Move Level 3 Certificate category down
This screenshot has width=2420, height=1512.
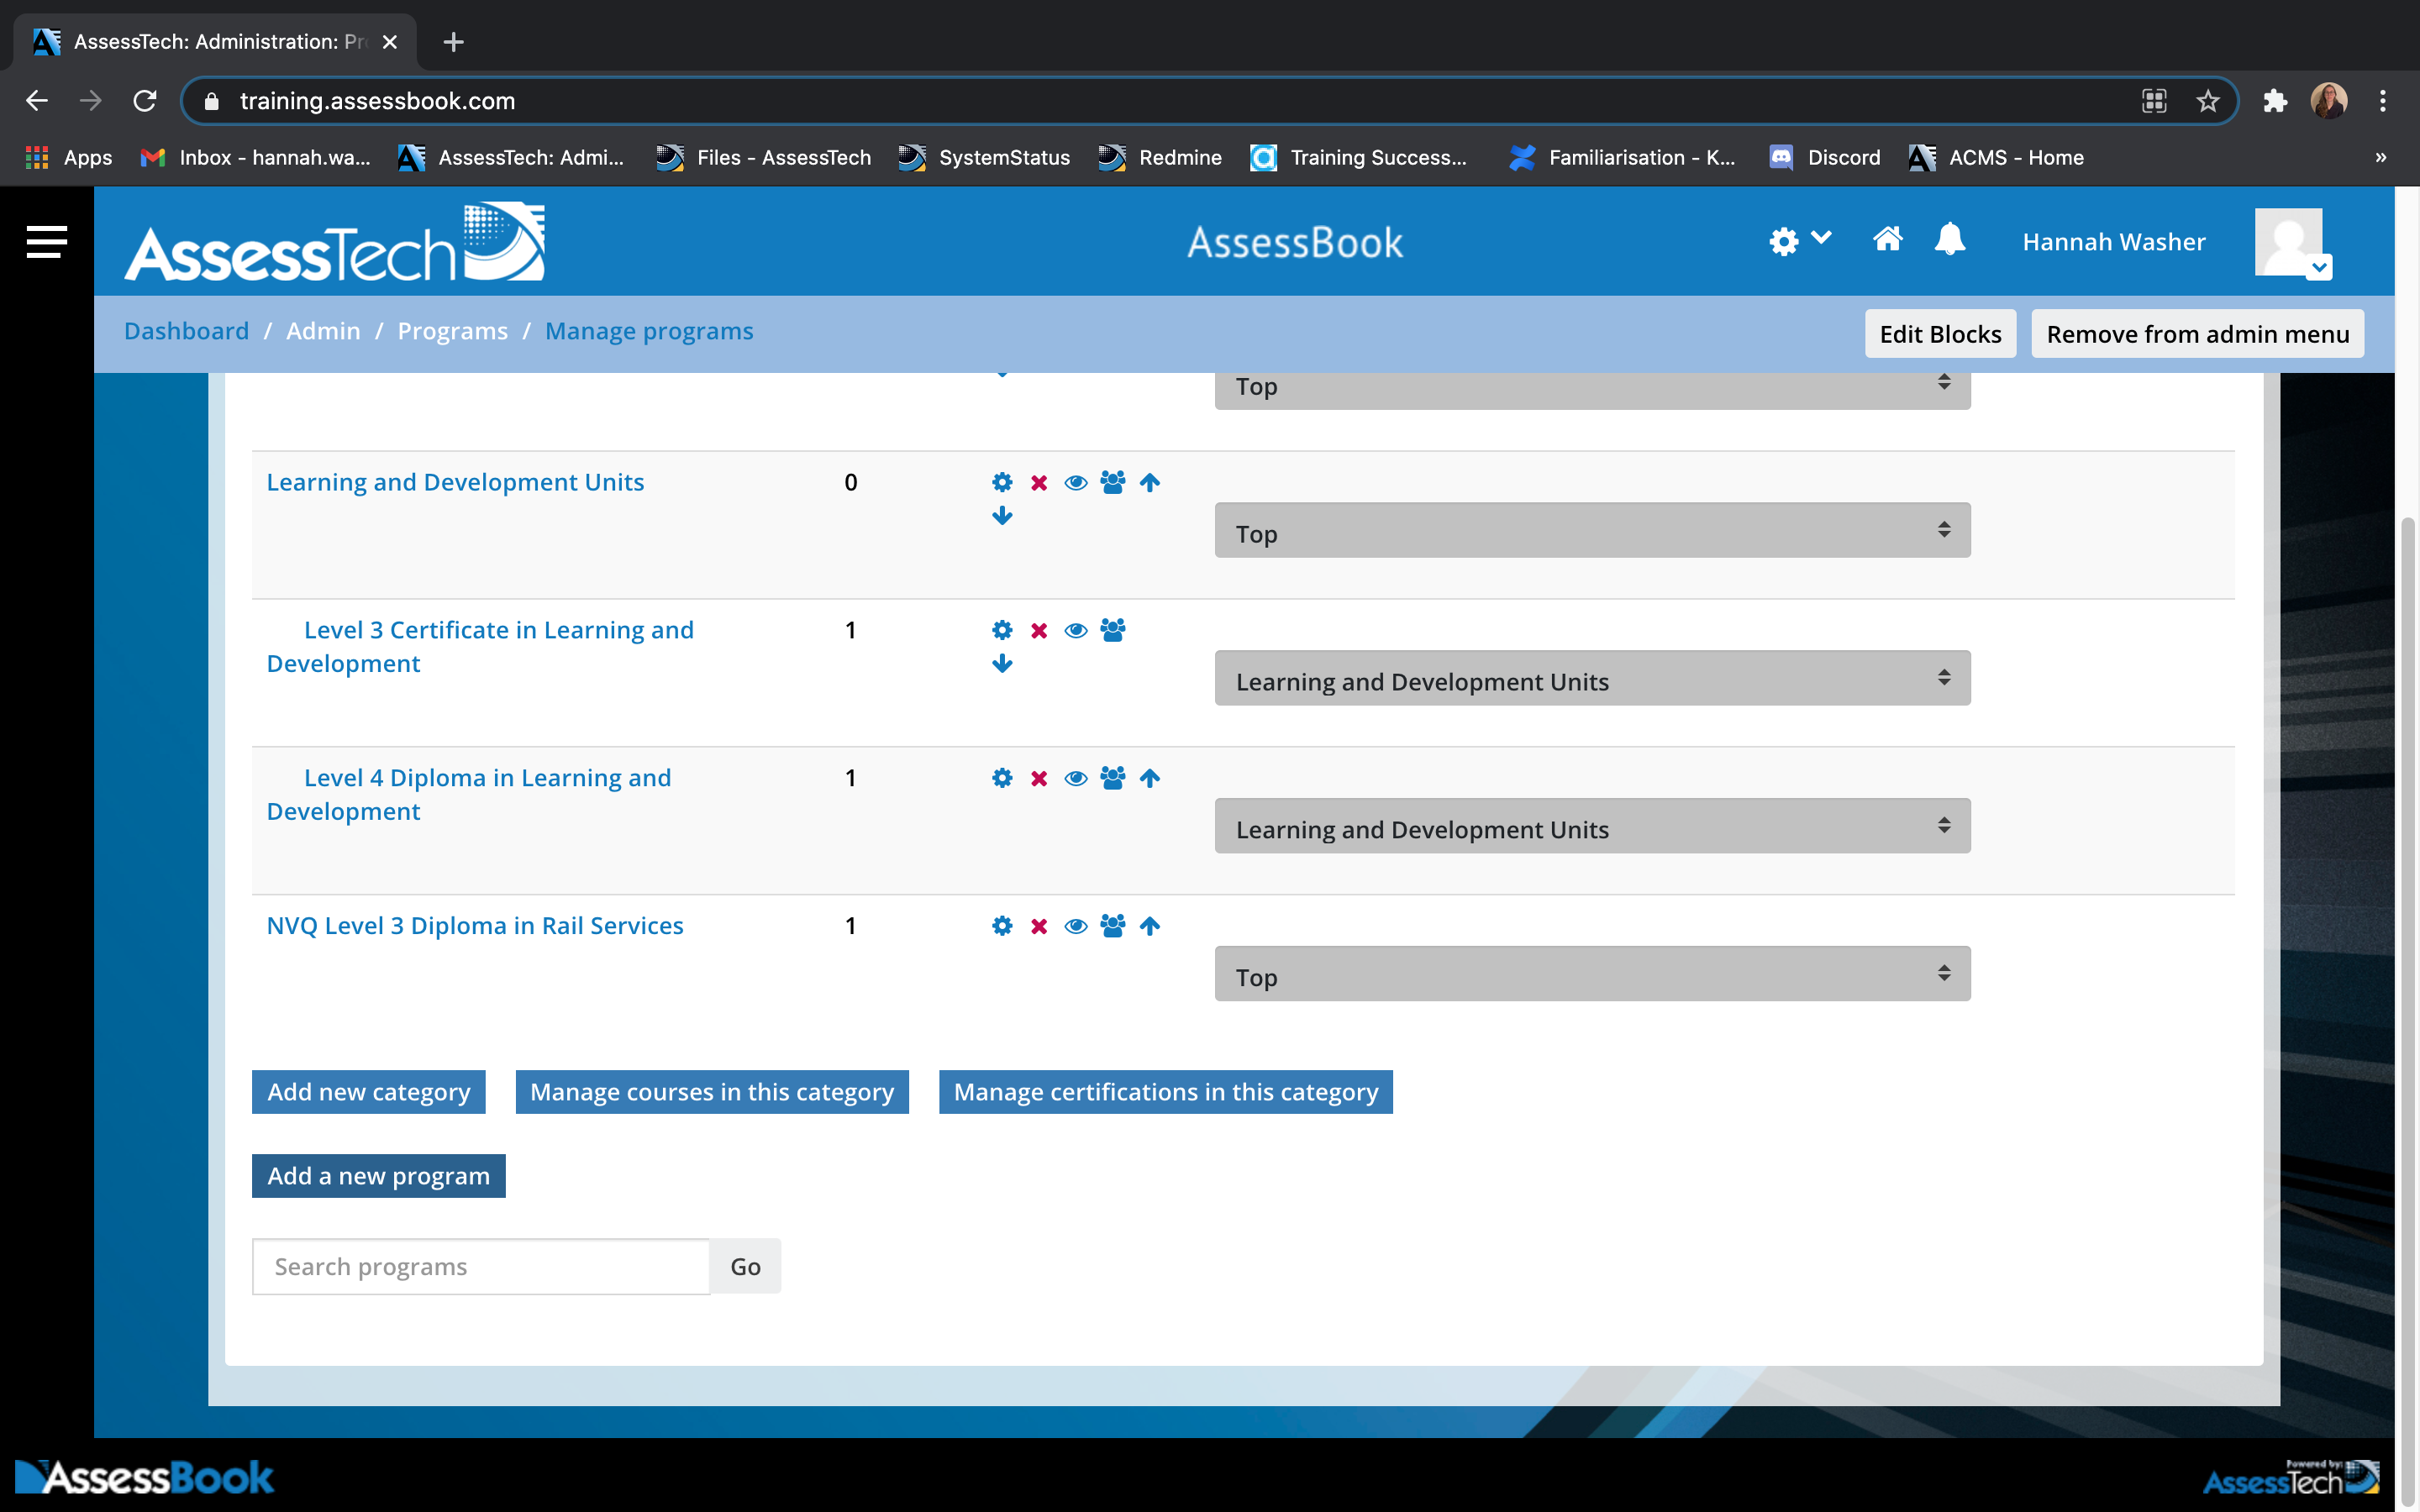(x=1002, y=664)
